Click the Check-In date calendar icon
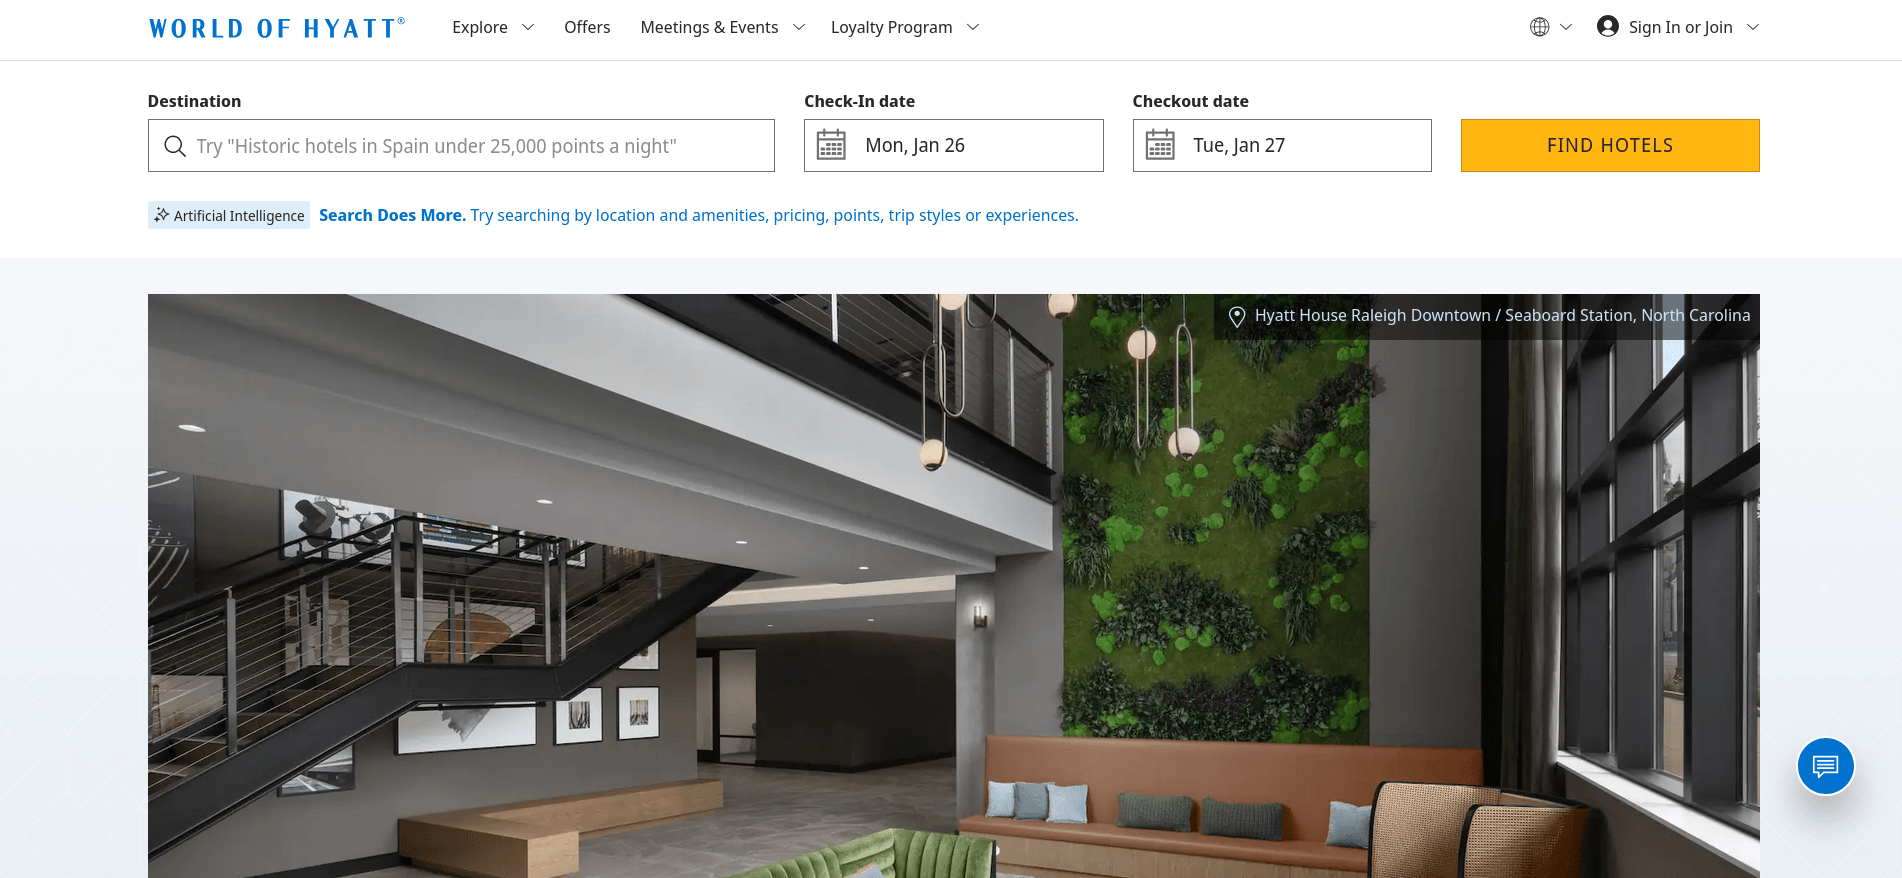1902x878 pixels. point(831,145)
